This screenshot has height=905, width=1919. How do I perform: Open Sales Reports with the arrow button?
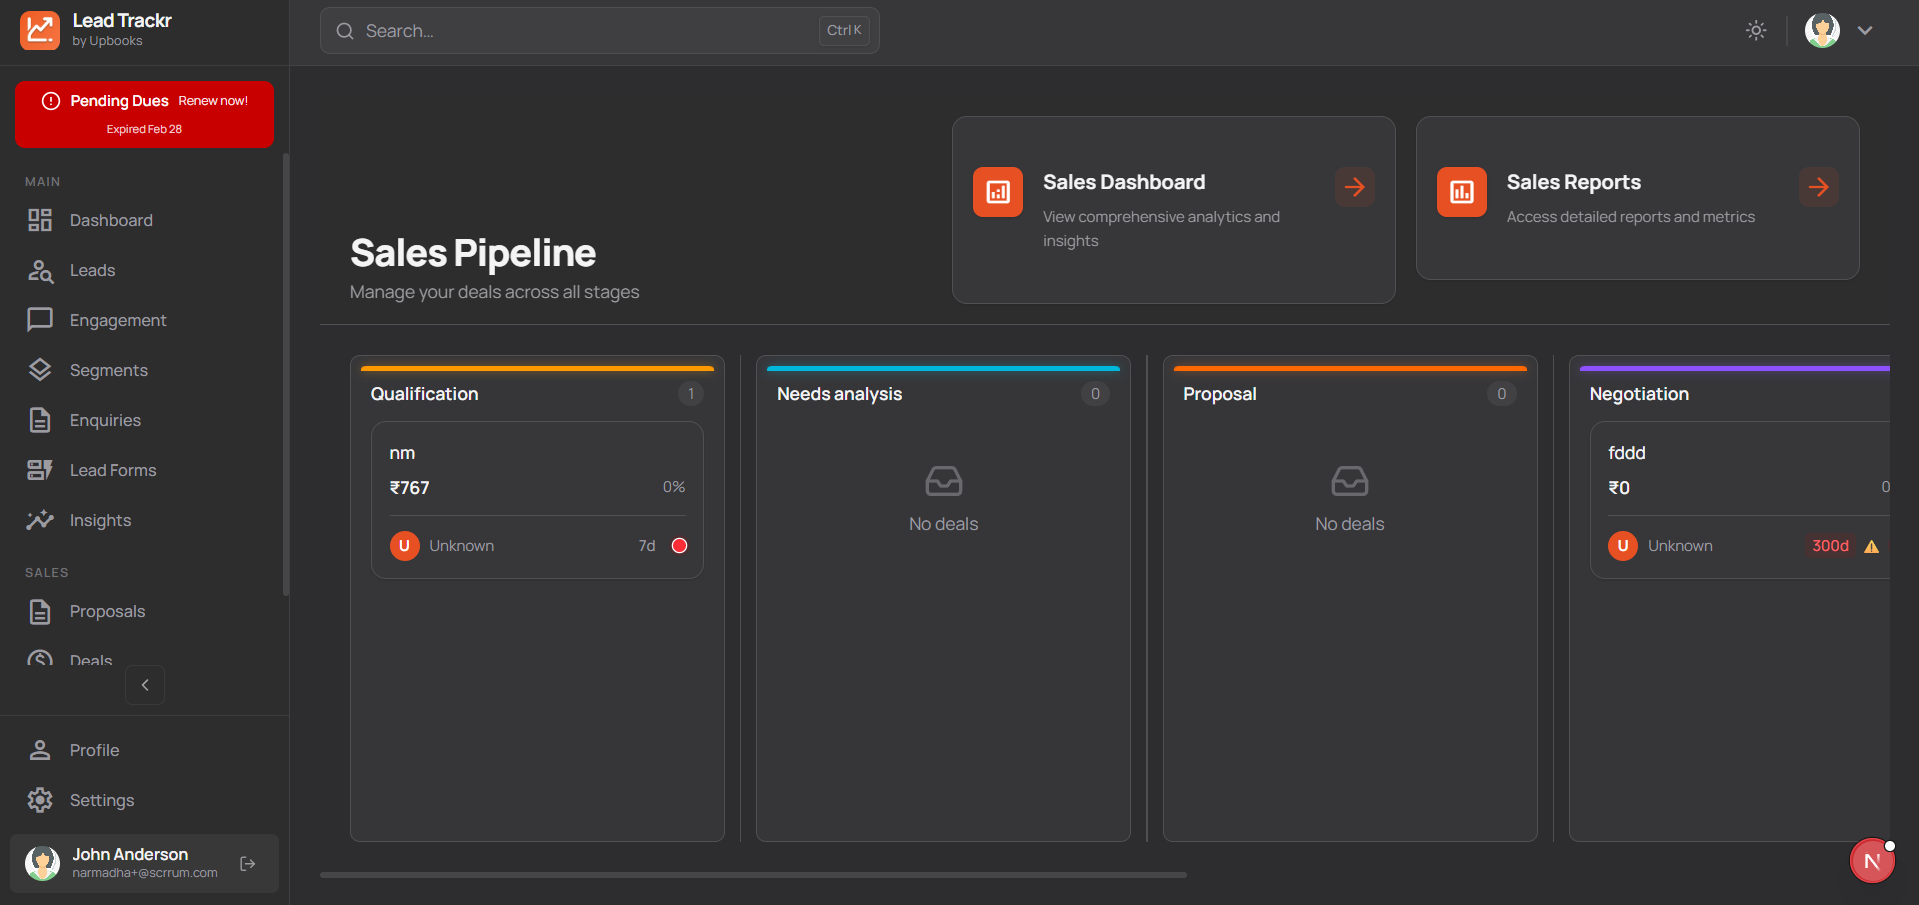click(1818, 187)
